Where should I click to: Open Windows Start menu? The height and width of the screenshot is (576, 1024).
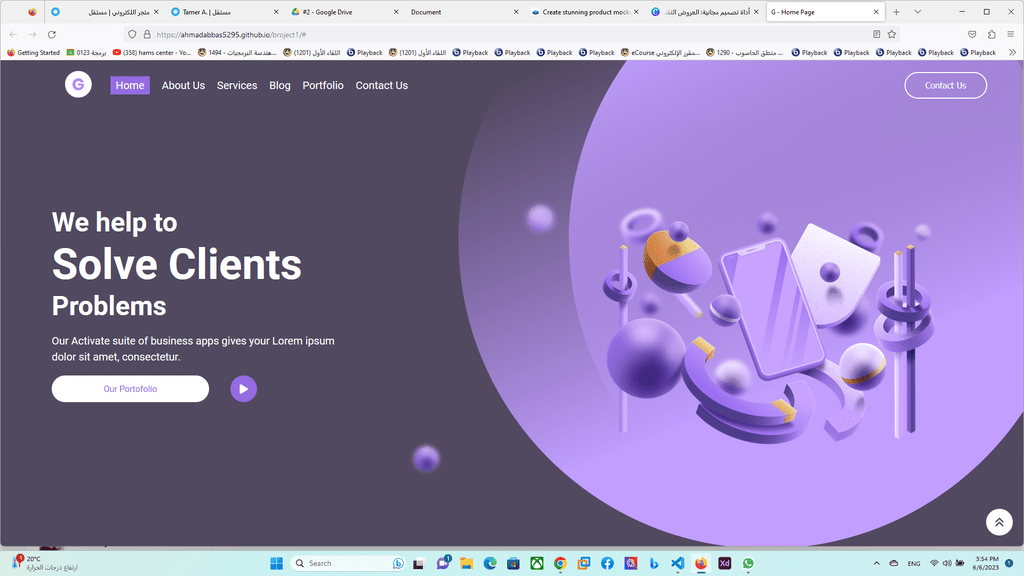tap(276, 563)
